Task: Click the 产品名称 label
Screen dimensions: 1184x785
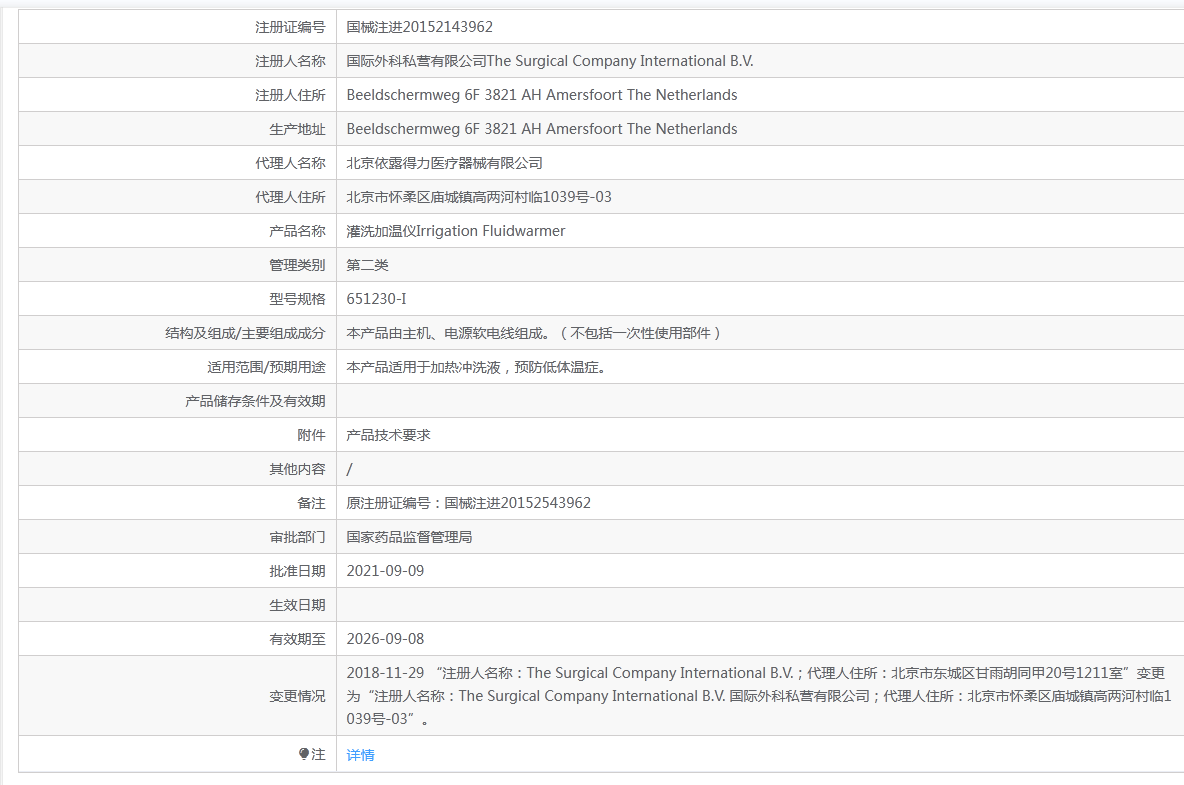Action: 298,231
